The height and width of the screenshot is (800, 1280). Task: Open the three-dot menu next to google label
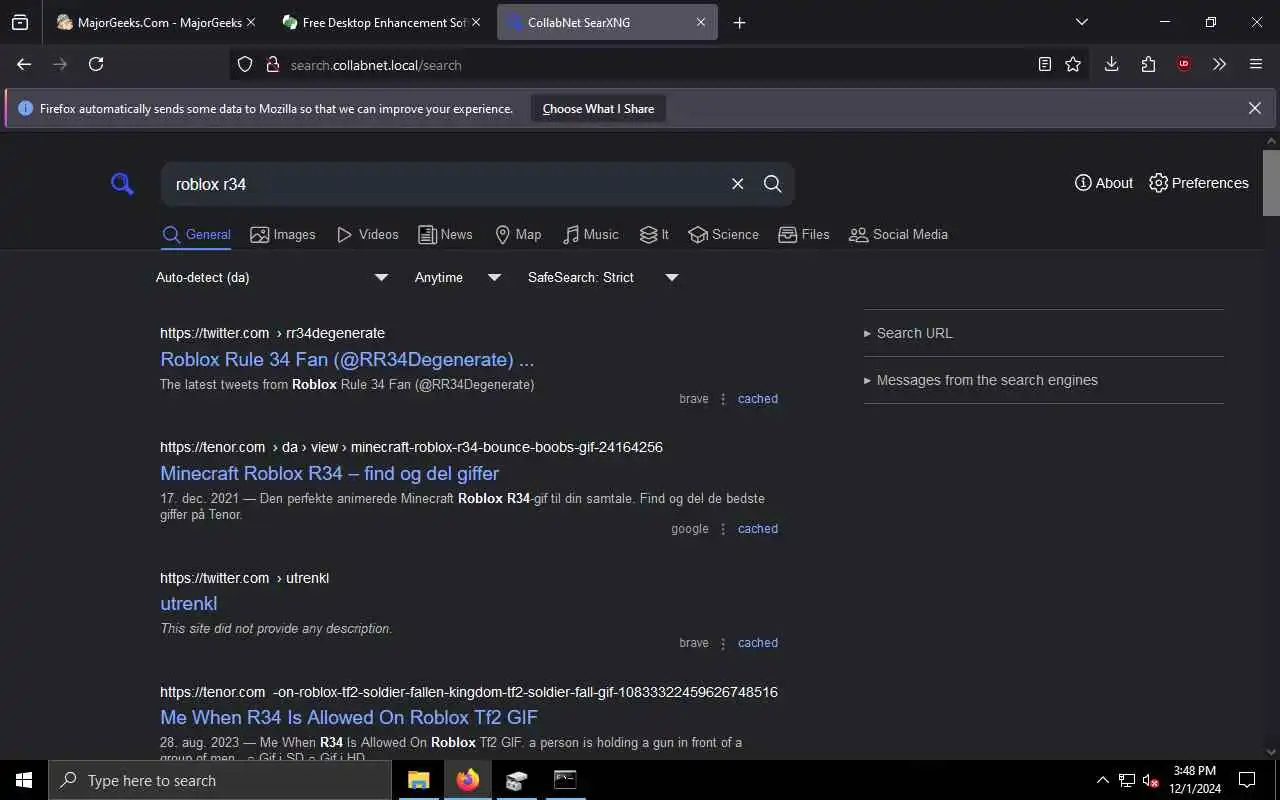click(723, 529)
